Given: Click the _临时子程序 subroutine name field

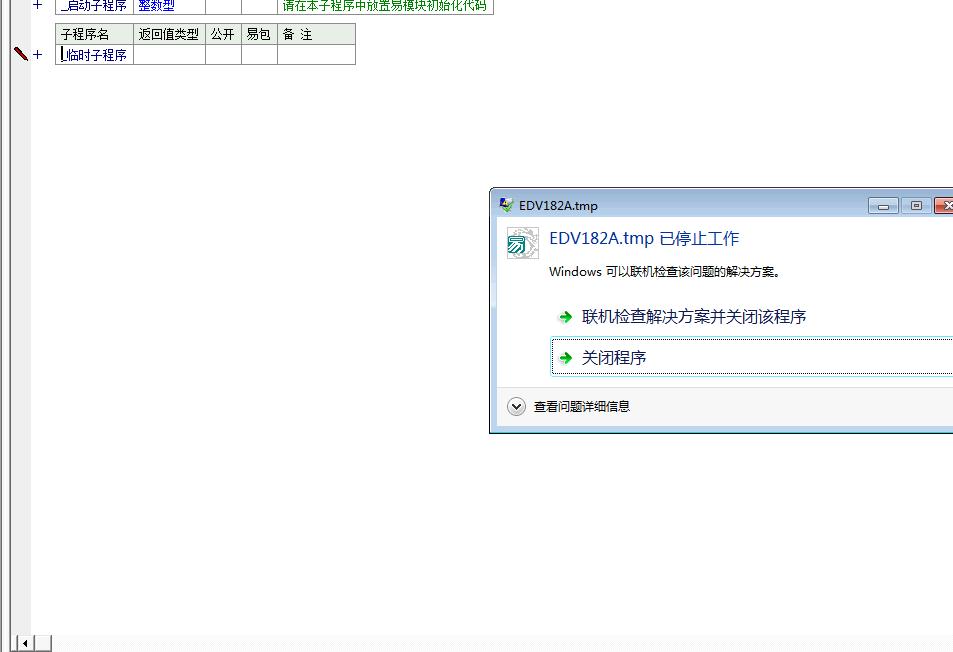Looking at the screenshot, I should click(95, 55).
